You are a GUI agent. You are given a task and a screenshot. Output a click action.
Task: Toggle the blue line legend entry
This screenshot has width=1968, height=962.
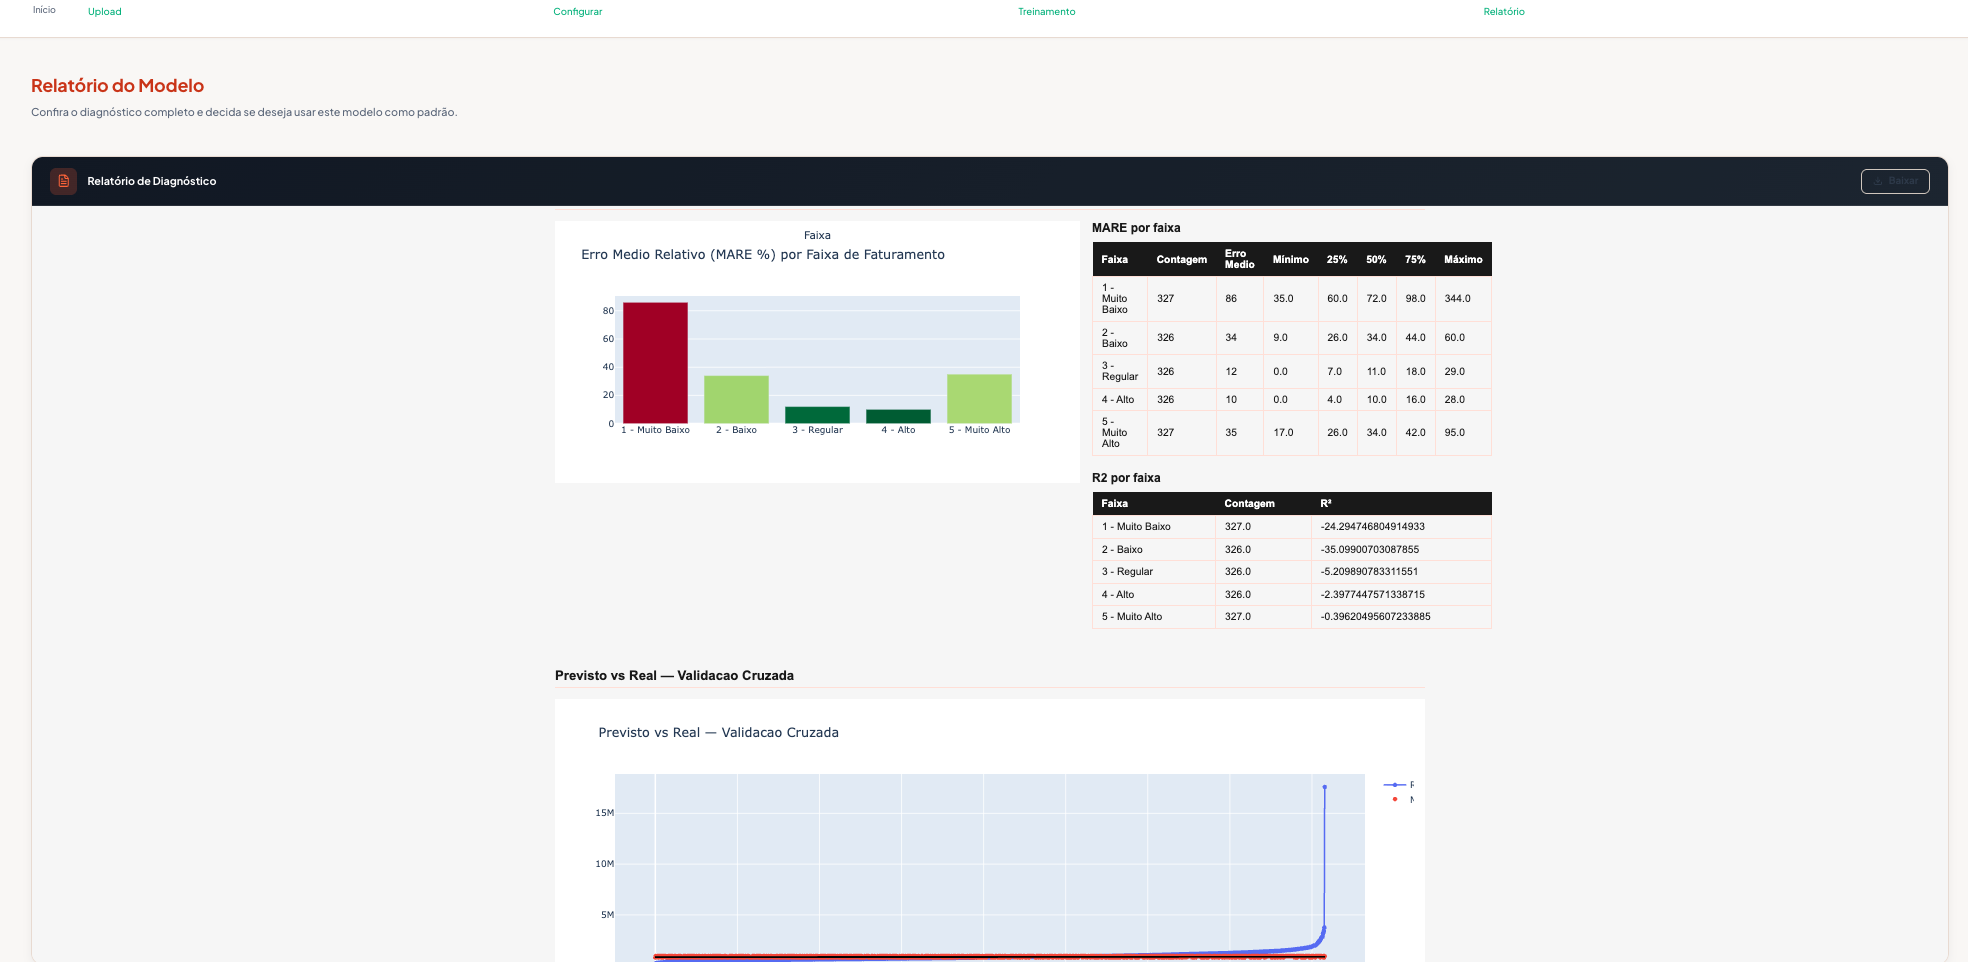coord(1398,785)
